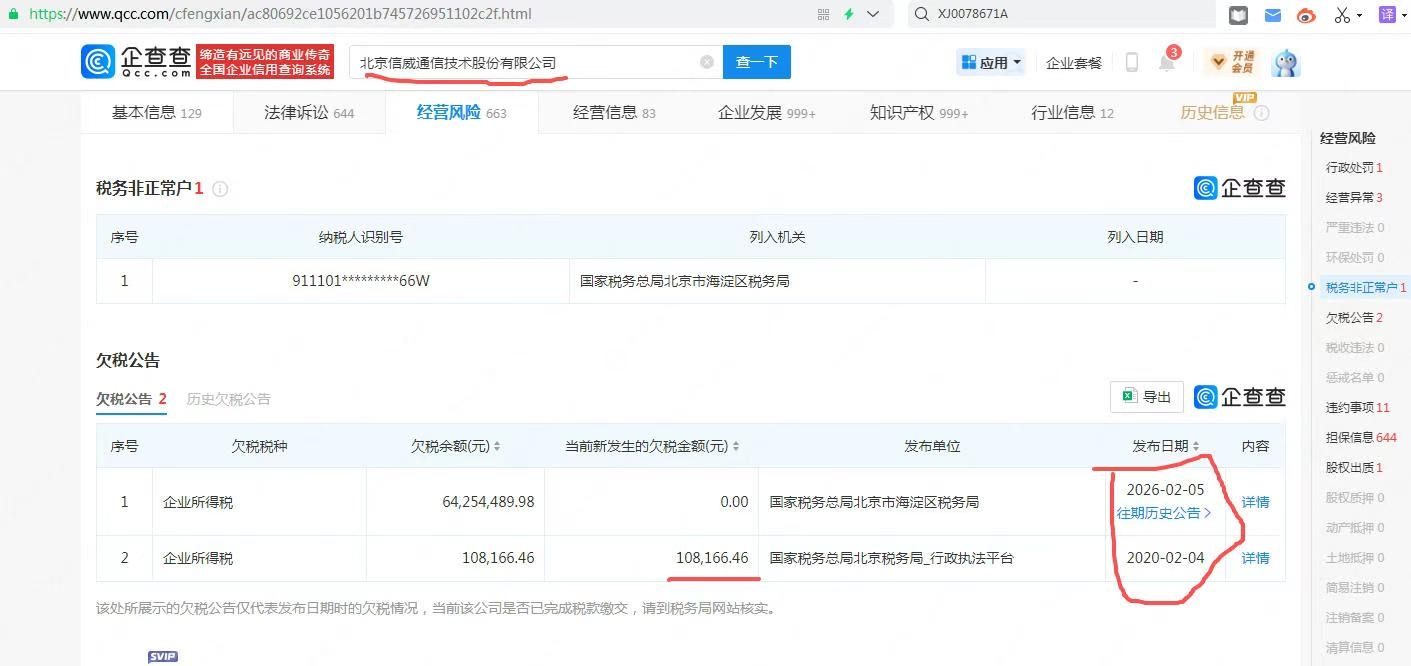
Task: Click the search magnifier icon in browser bar
Action: pos(922,14)
